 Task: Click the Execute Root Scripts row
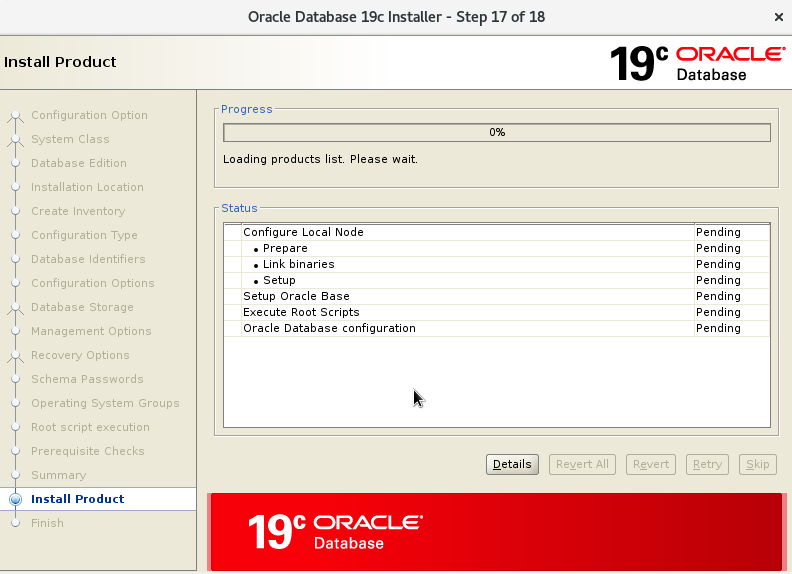497,312
